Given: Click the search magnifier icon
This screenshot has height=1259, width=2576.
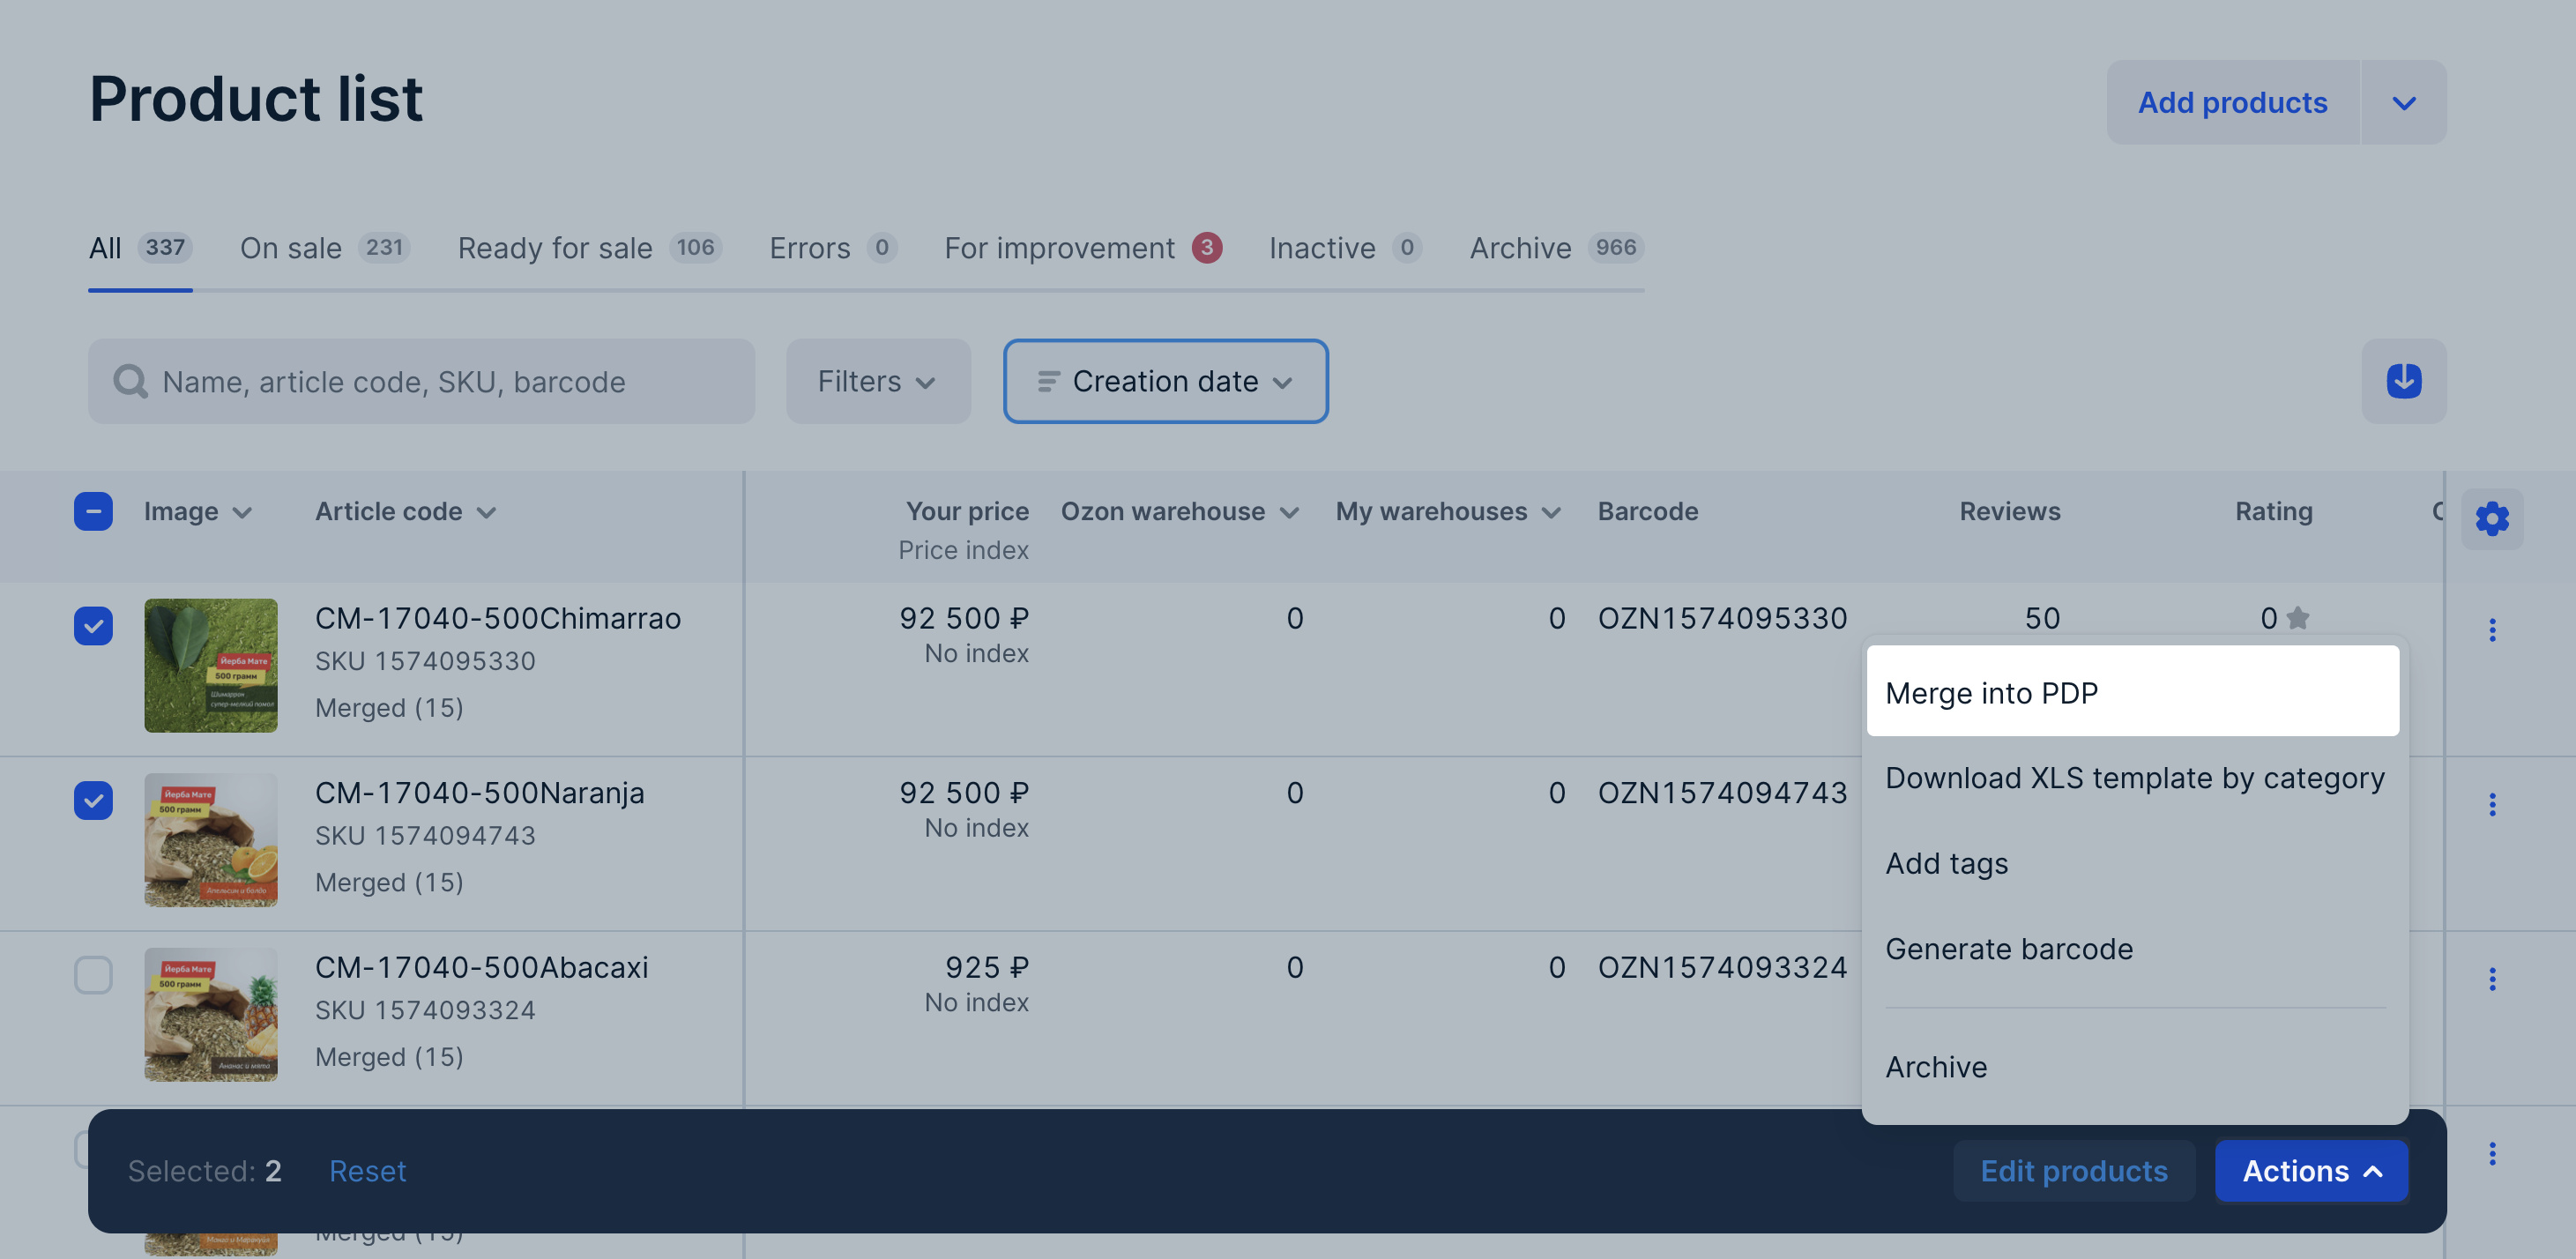Looking at the screenshot, I should tap(131, 381).
